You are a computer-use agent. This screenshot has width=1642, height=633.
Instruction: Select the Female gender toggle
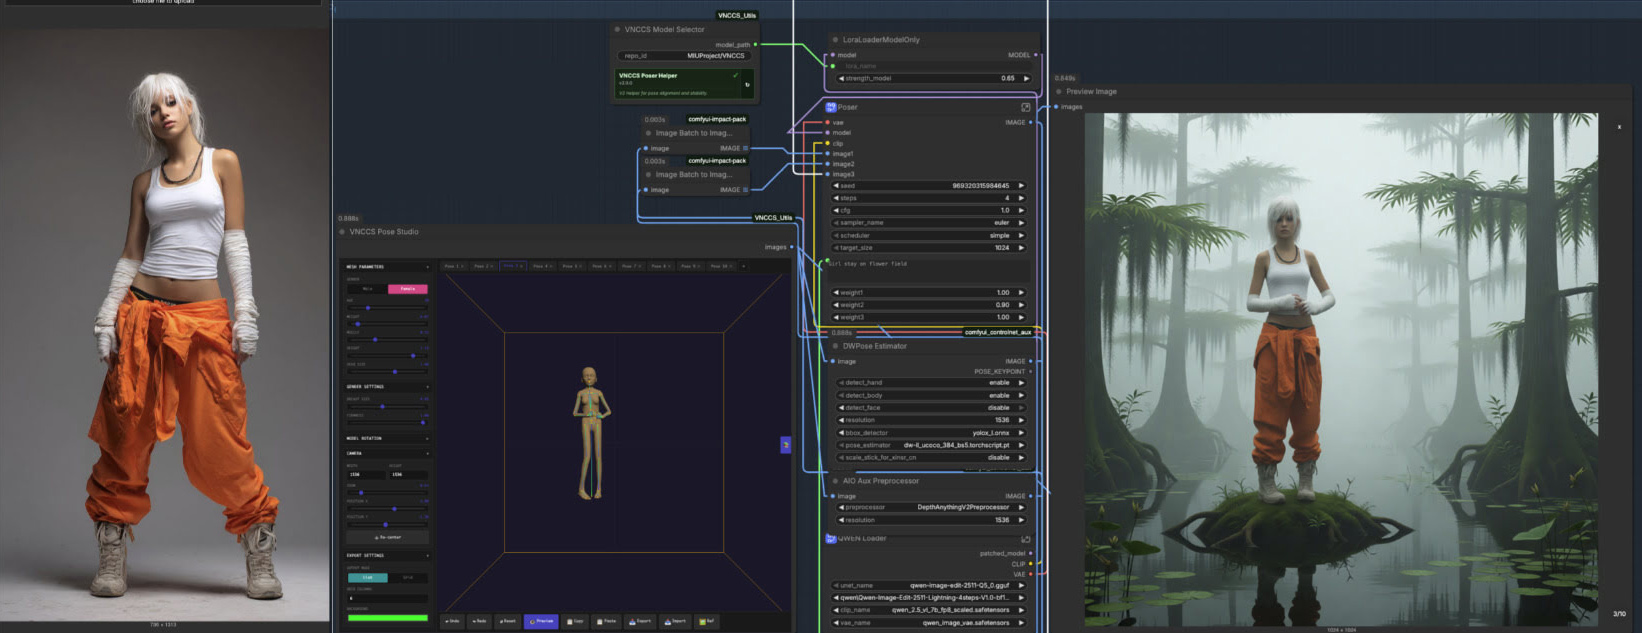[407, 289]
